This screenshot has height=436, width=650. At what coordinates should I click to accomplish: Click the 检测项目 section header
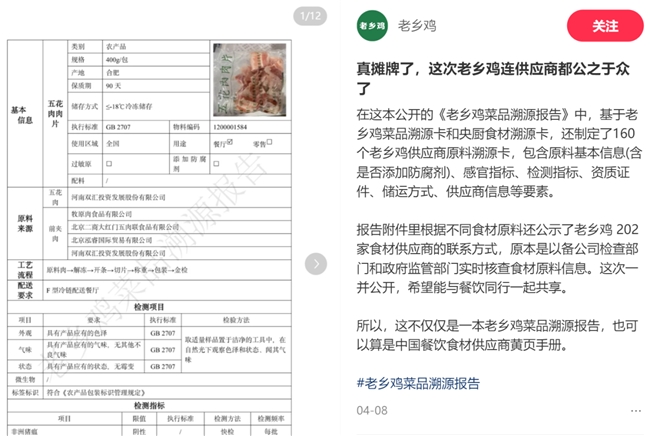[x=149, y=307]
